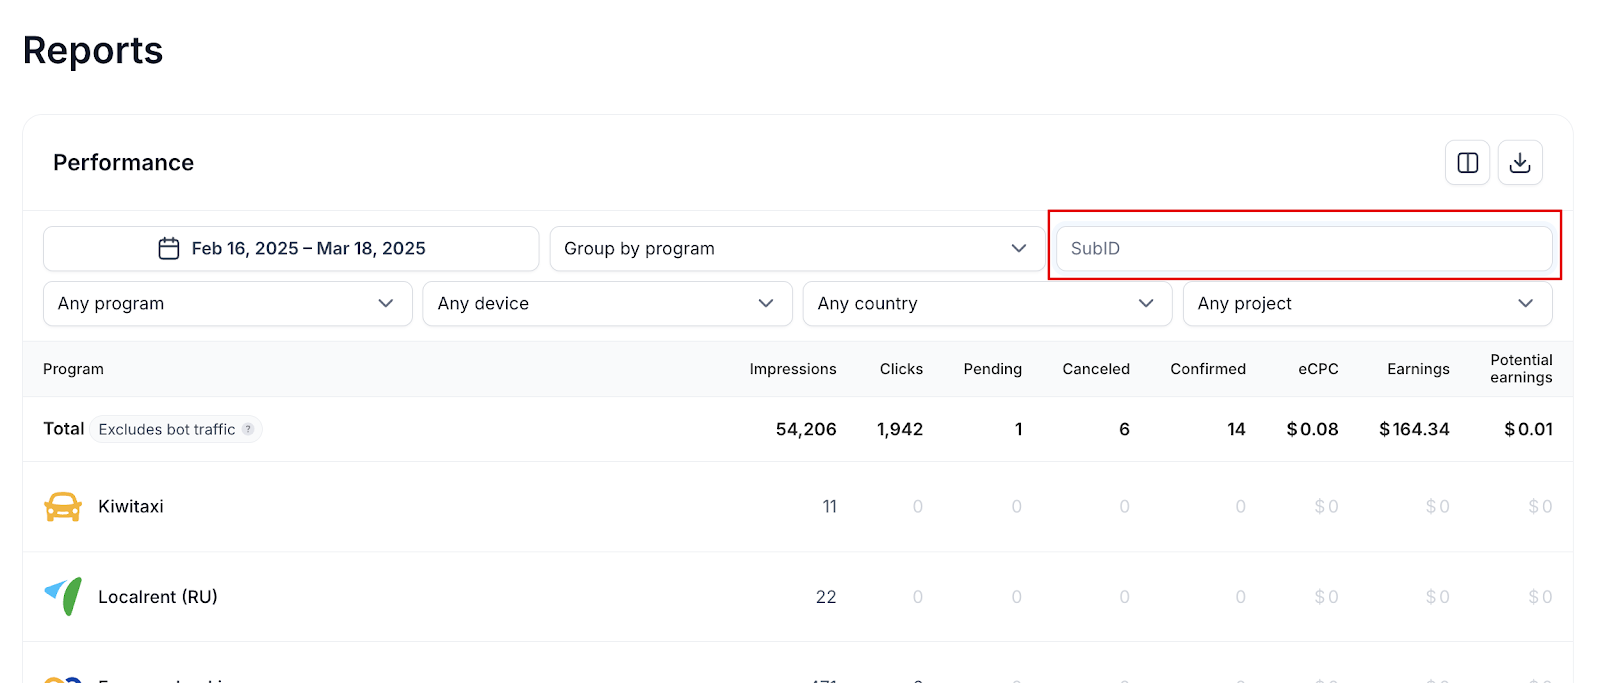Sort by the Pending column header
The width and height of the screenshot is (1600, 683).
(x=993, y=369)
